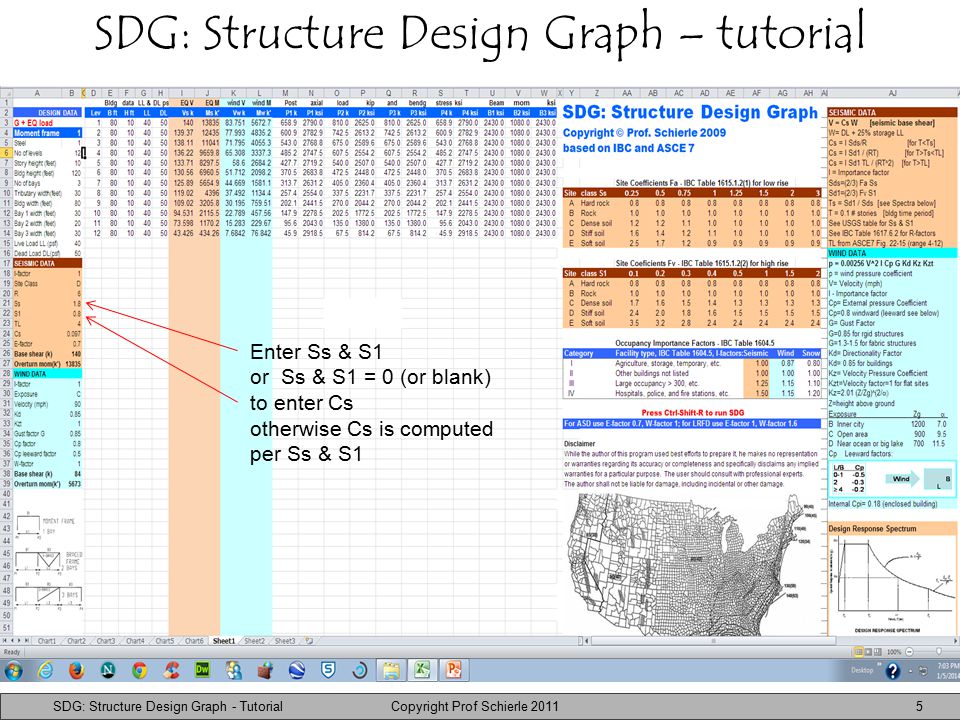Select the 'SEISMIC DATA' header in column A
Image resolution: width=960 pixels, height=720 pixels.
click(47, 263)
